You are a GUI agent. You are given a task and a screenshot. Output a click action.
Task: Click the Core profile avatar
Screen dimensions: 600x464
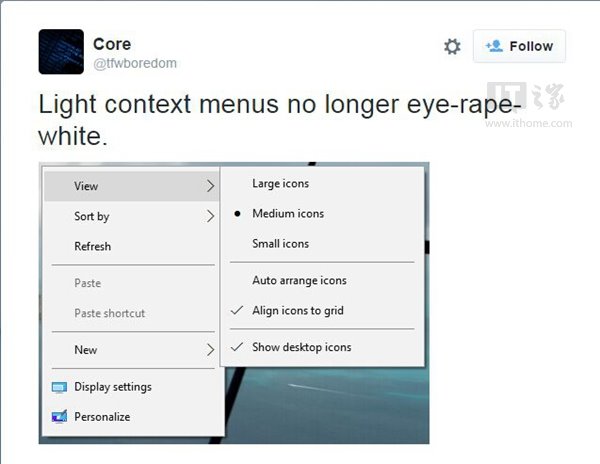[61, 51]
